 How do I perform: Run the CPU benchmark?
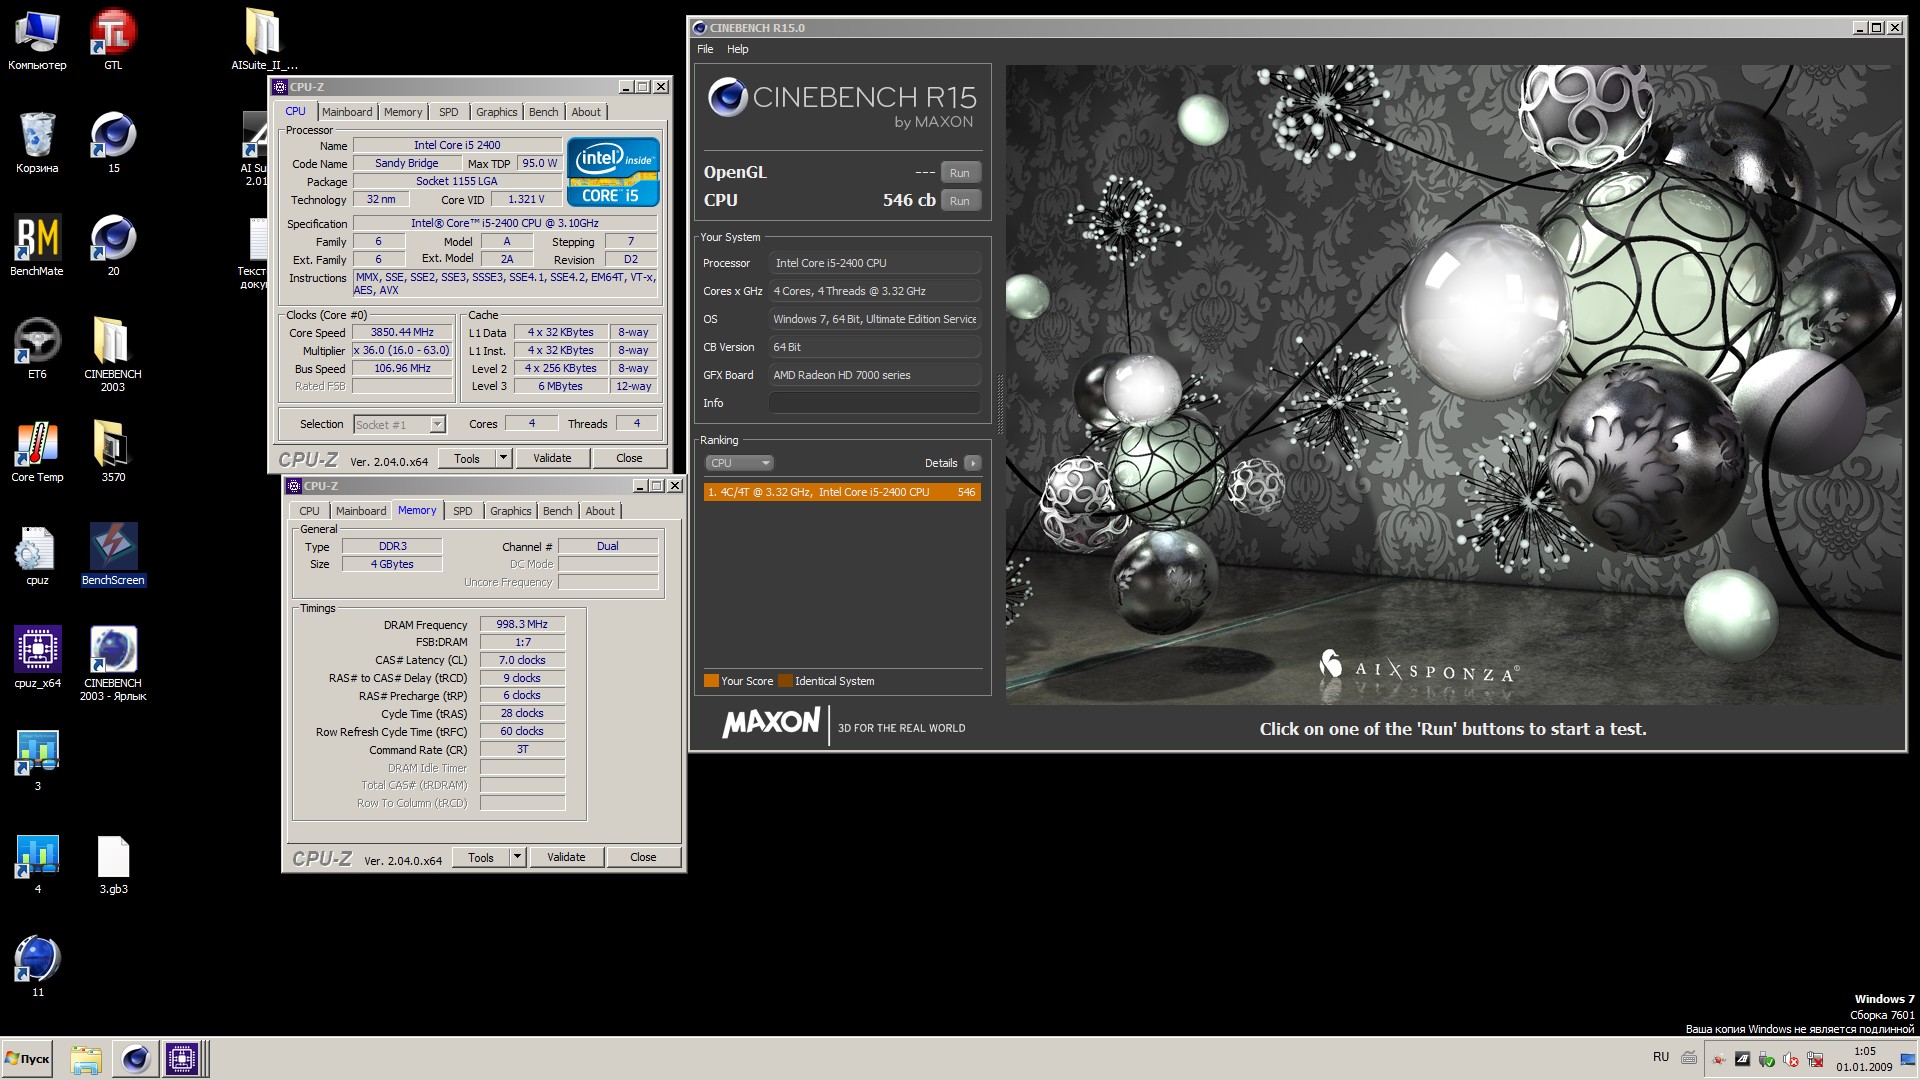[960, 201]
